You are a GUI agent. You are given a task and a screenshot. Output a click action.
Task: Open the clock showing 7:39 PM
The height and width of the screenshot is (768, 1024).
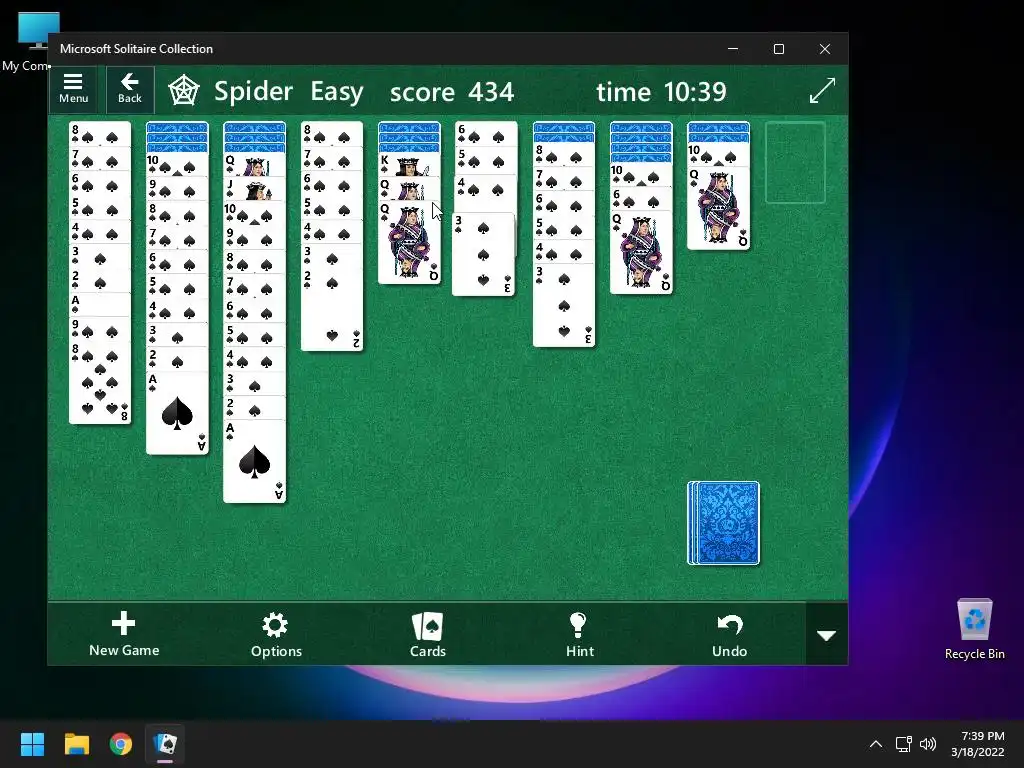click(x=978, y=744)
